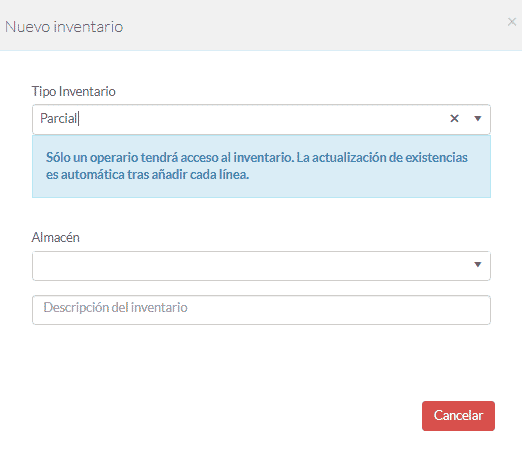Open the Almacén dropdown arrow
The height and width of the screenshot is (455, 522).
pyautogui.click(x=478, y=264)
